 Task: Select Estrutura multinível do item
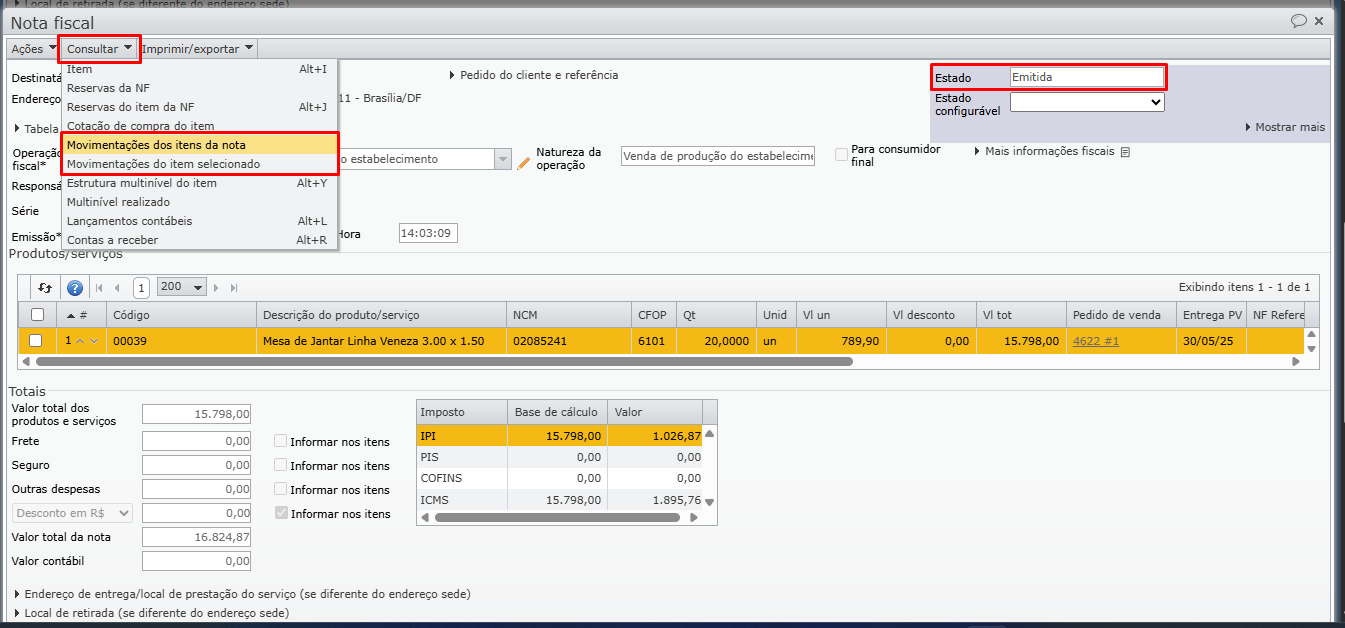[x=200, y=183]
